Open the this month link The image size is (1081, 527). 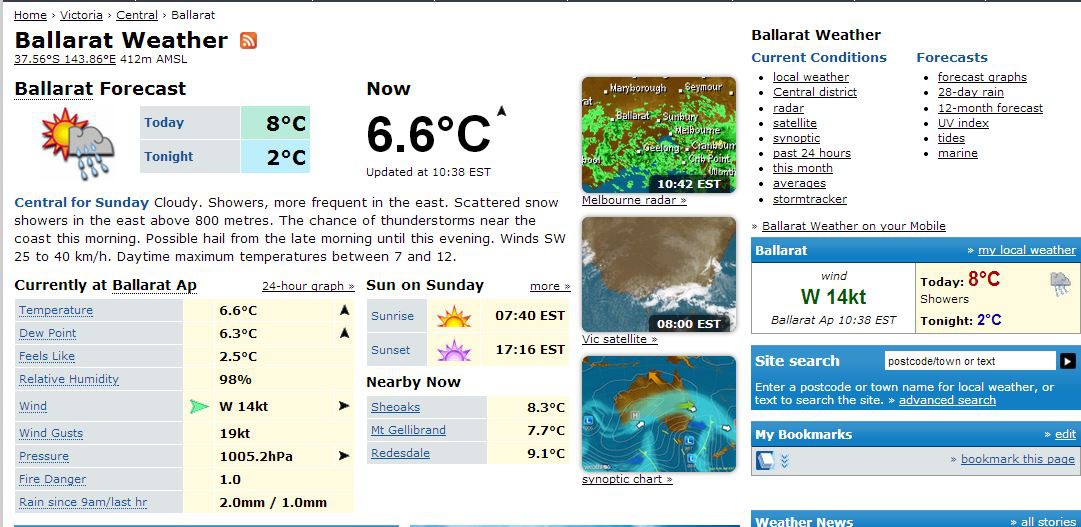802,168
